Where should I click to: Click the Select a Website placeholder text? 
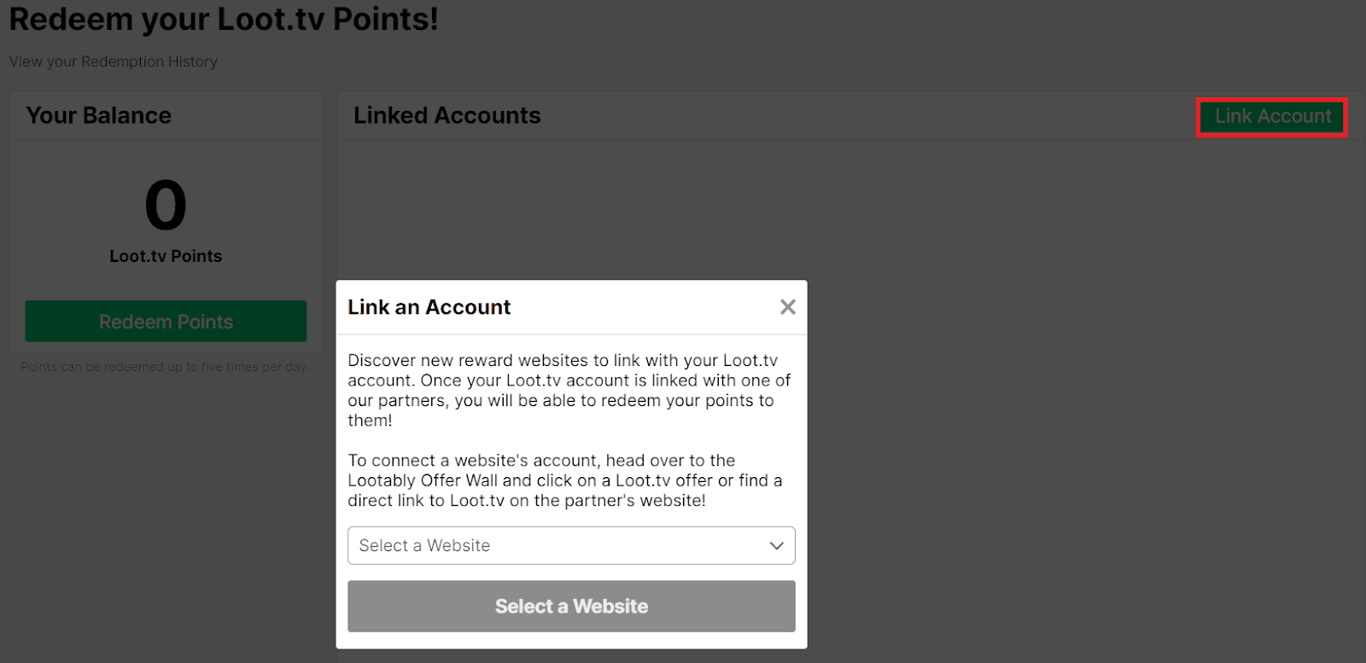(x=425, y=546)
